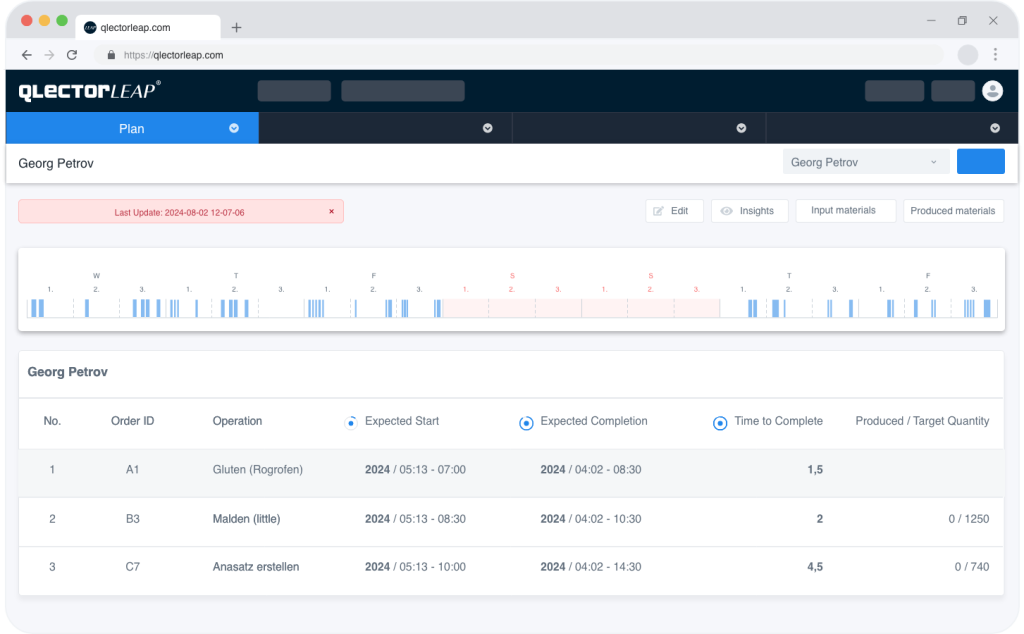Click the qlectorleap.com tab favicon
Screen dimensions: 1024x634
tap(90, 27)
